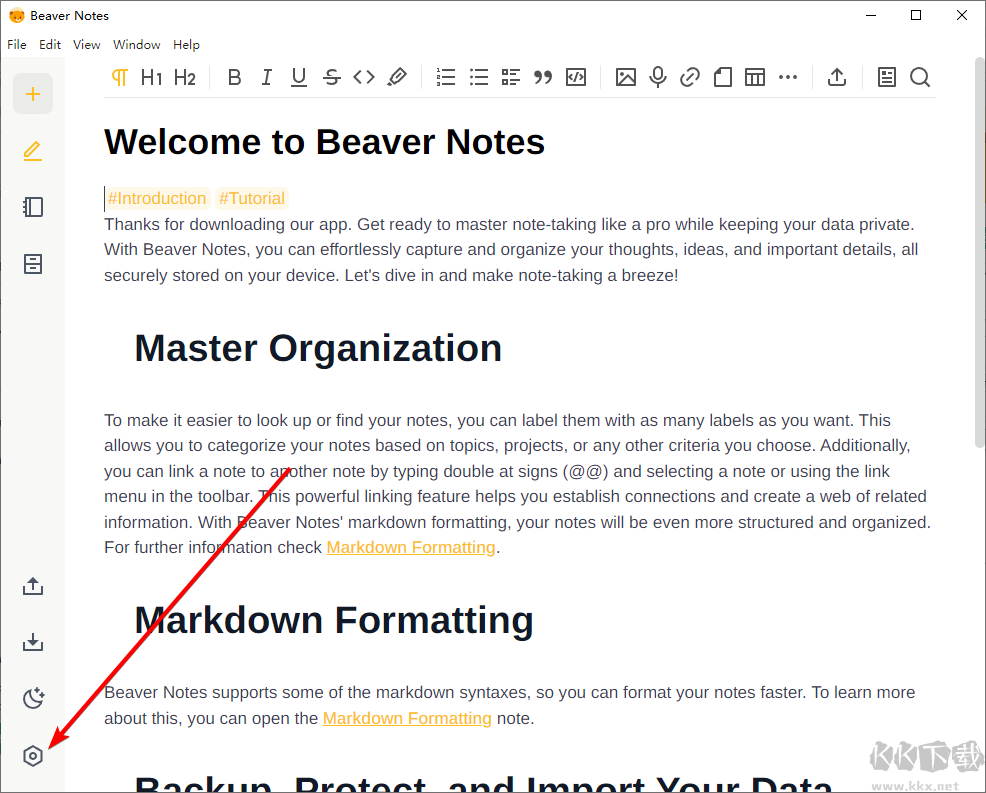Open search with the magnifier icon
This screenshot has width=986, height=793.
[919, 77]
